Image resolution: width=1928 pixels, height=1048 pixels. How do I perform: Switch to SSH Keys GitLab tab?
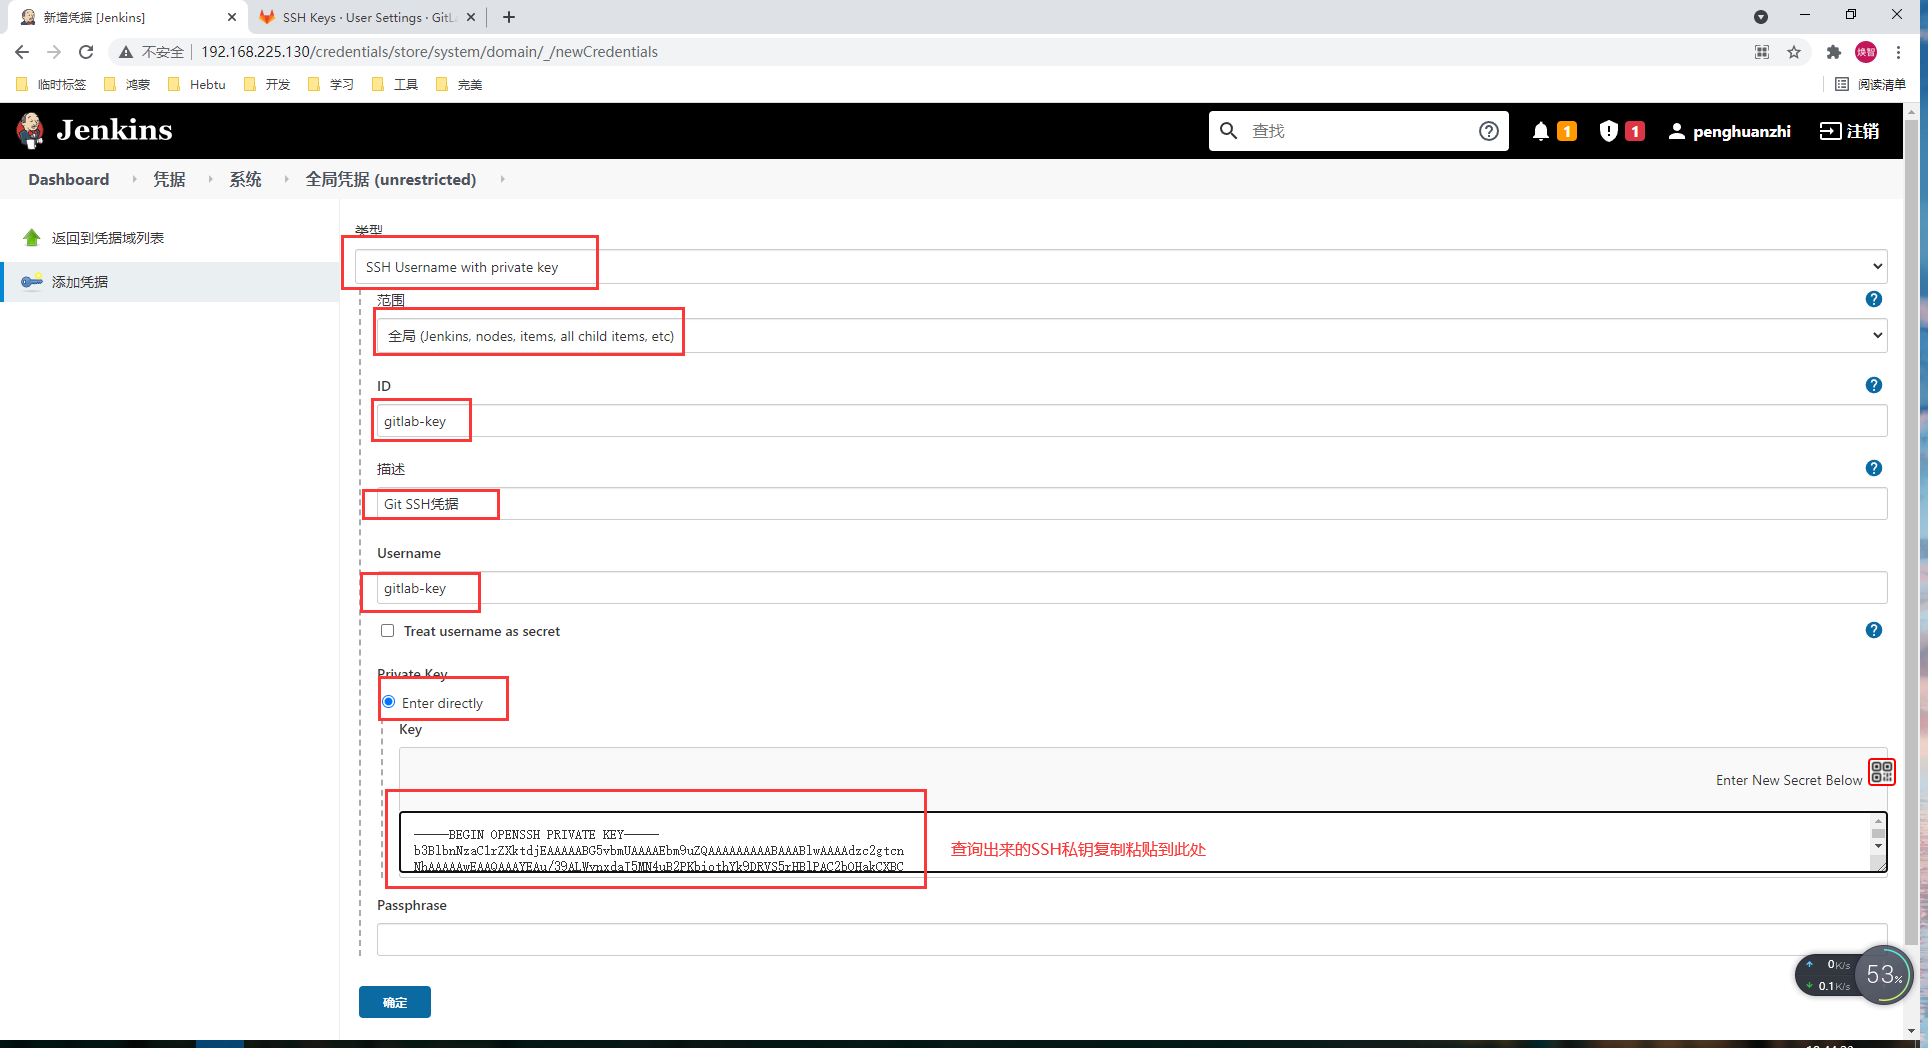point(367,17)
